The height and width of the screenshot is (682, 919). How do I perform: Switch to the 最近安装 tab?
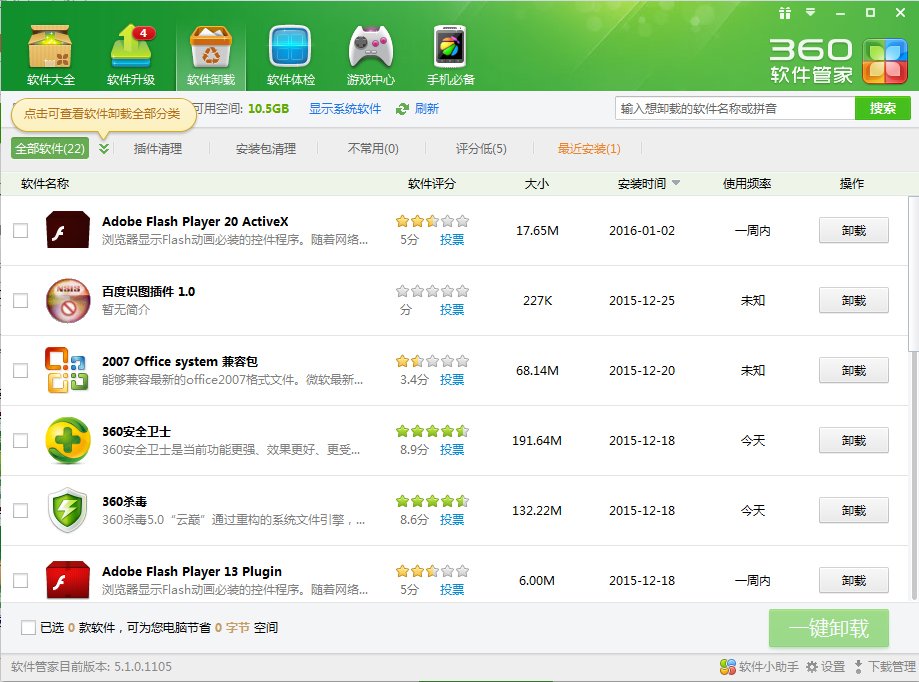[589, 148]
